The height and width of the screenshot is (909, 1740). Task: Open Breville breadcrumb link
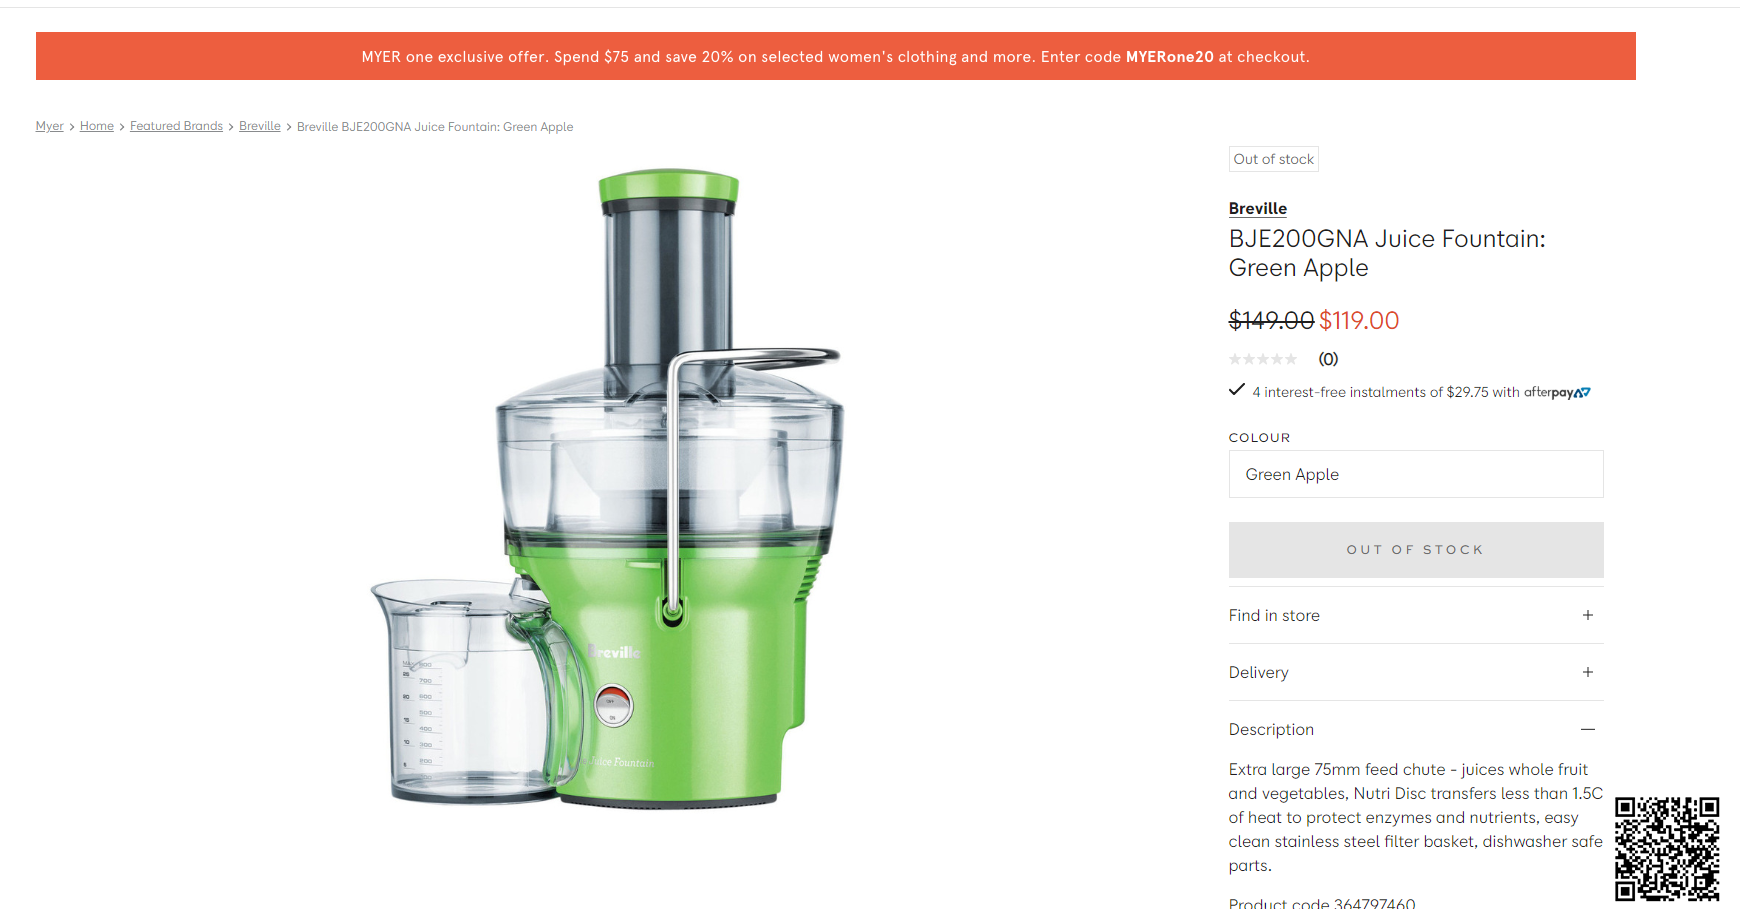[260, 126]
